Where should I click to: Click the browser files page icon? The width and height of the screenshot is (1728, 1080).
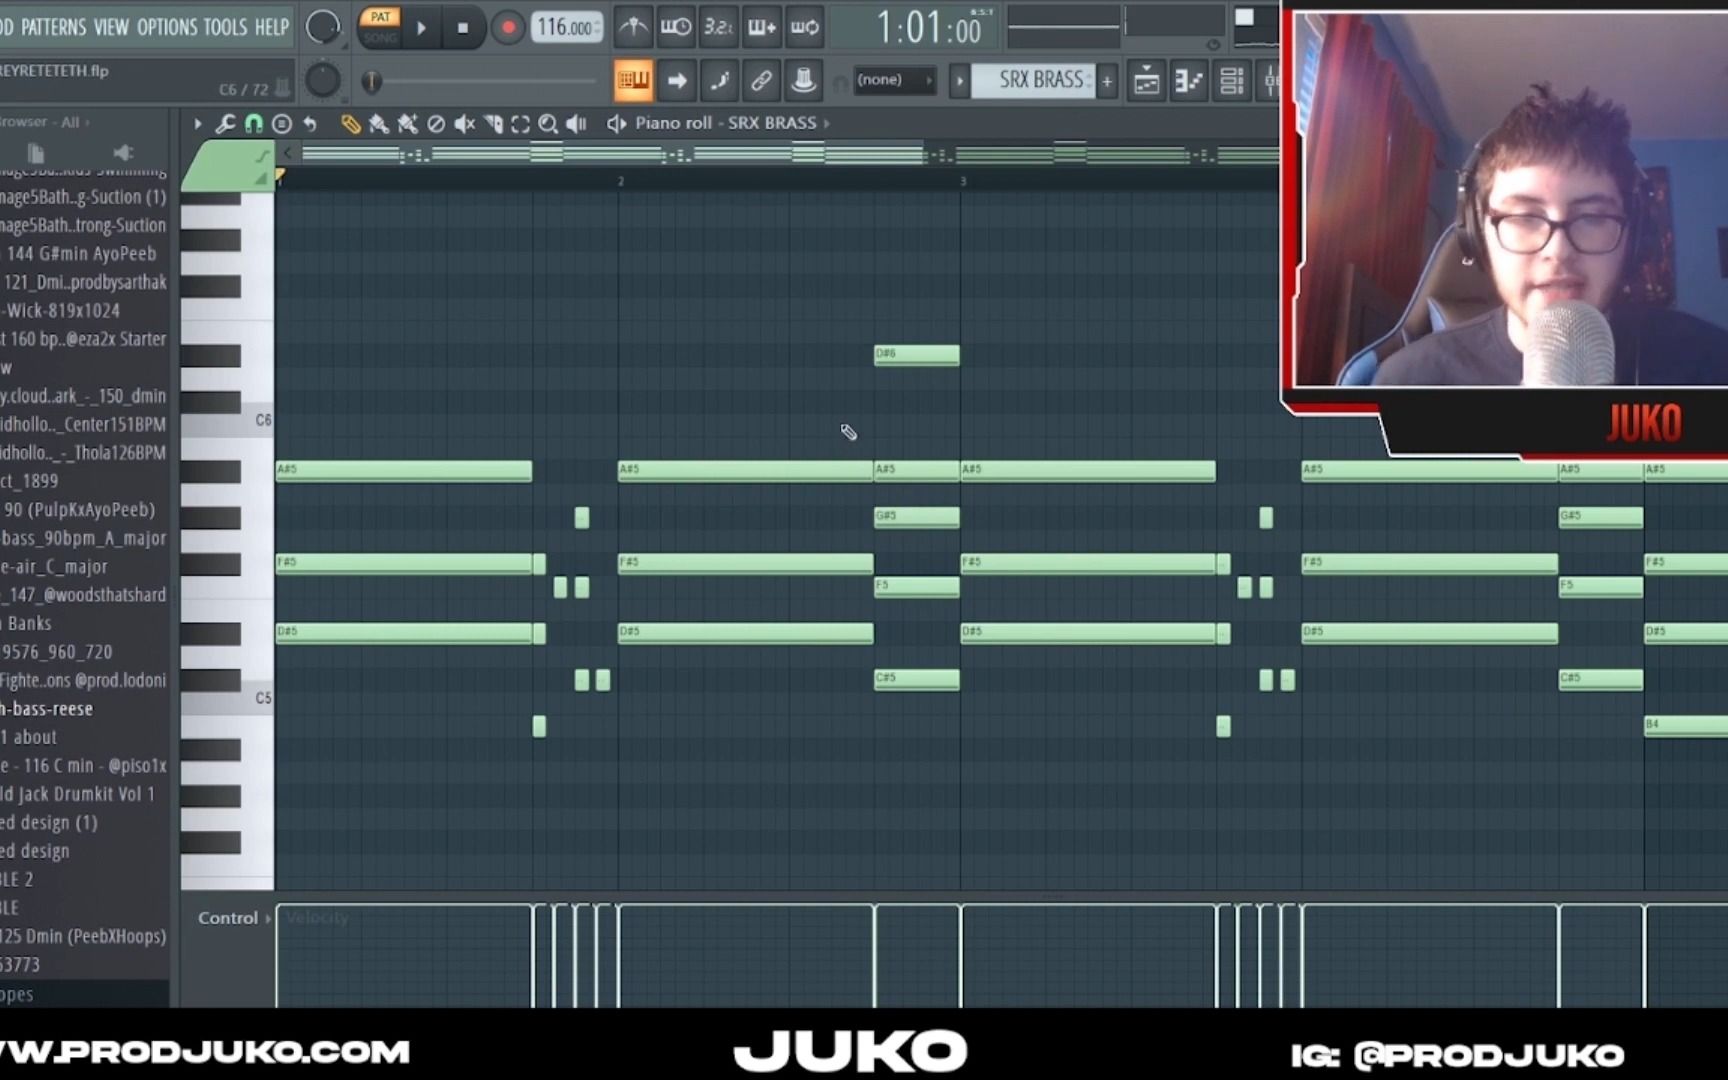[36, 152]
